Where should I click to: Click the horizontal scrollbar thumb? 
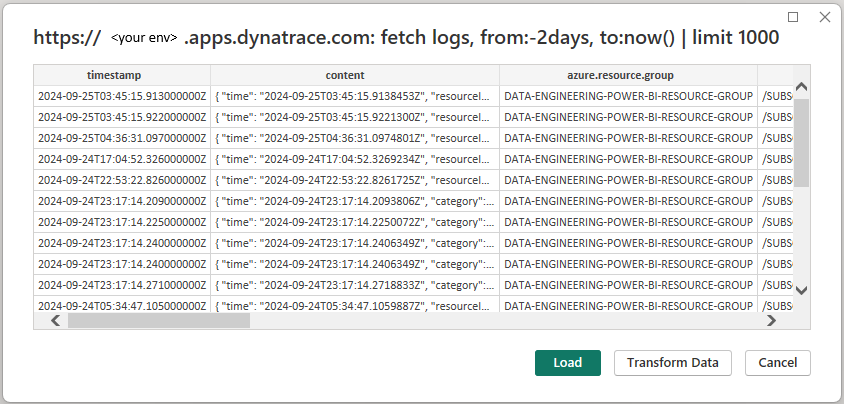[x=159, y=321]
